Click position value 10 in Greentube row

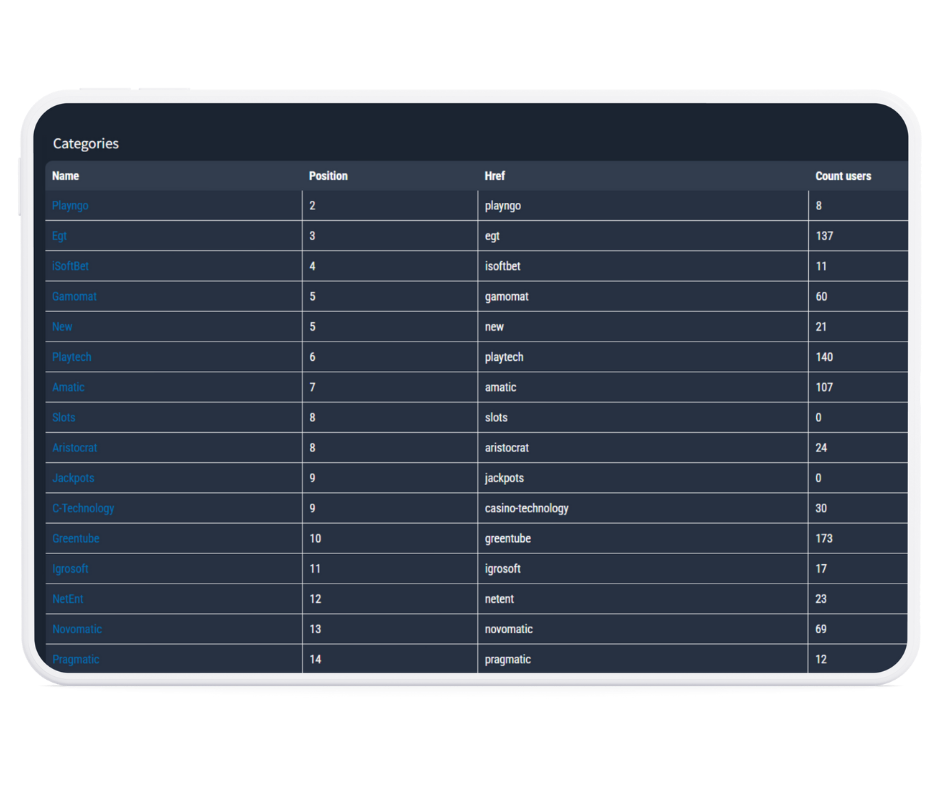tap(315, 539)
